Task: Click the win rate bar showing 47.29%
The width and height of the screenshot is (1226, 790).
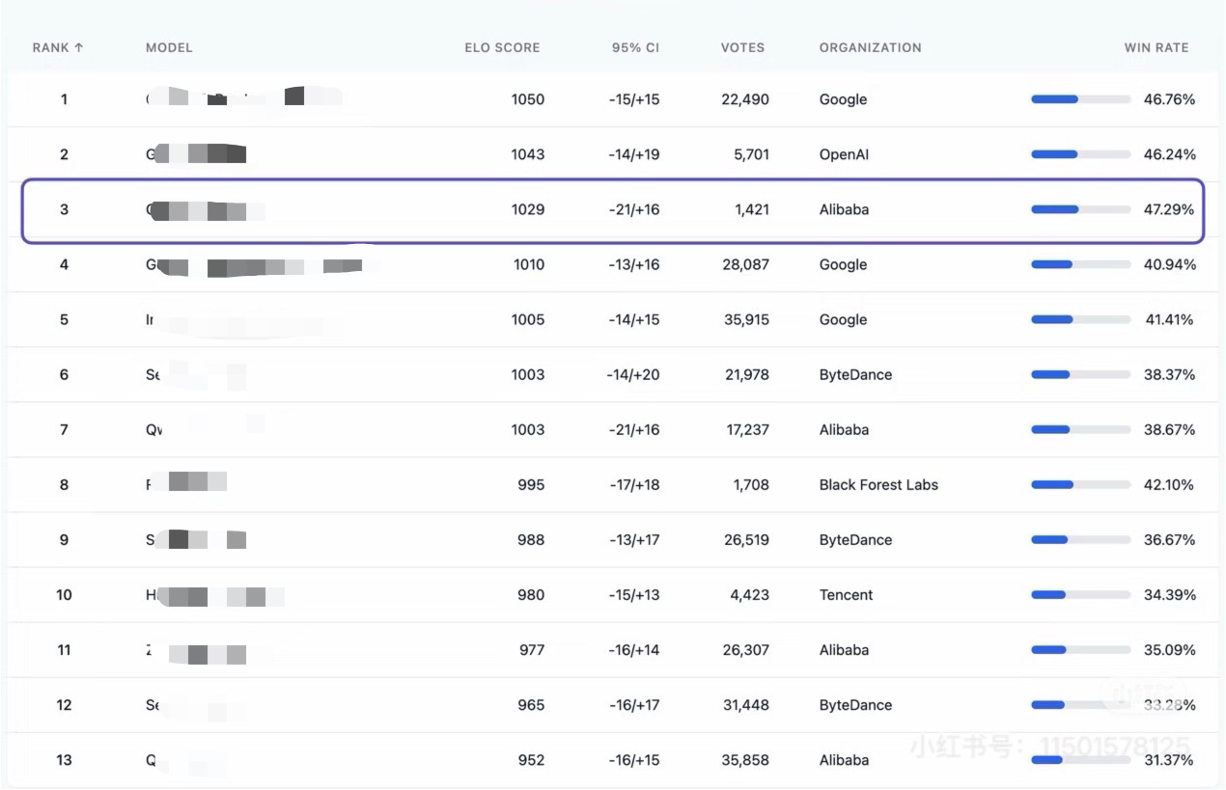Action: tap(1080, 210)
